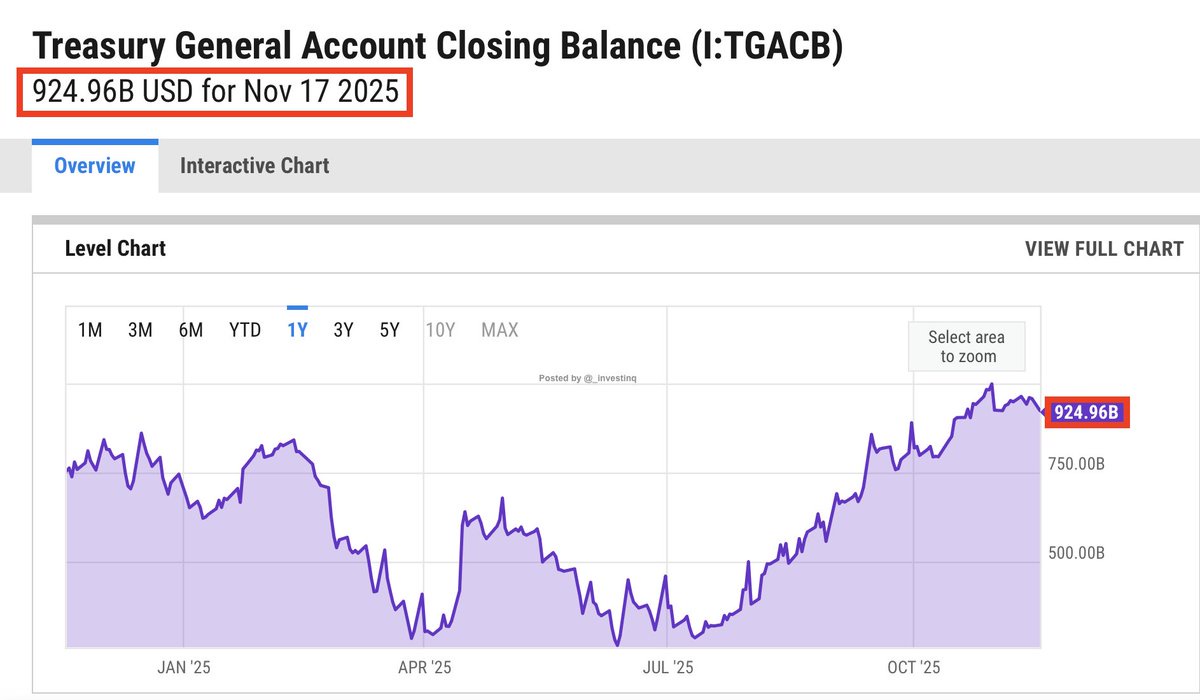The height and width of the screenshot is (700, 1200).
Task: Click the VIEW FULL CHART link
Action: coord(1104,249)
